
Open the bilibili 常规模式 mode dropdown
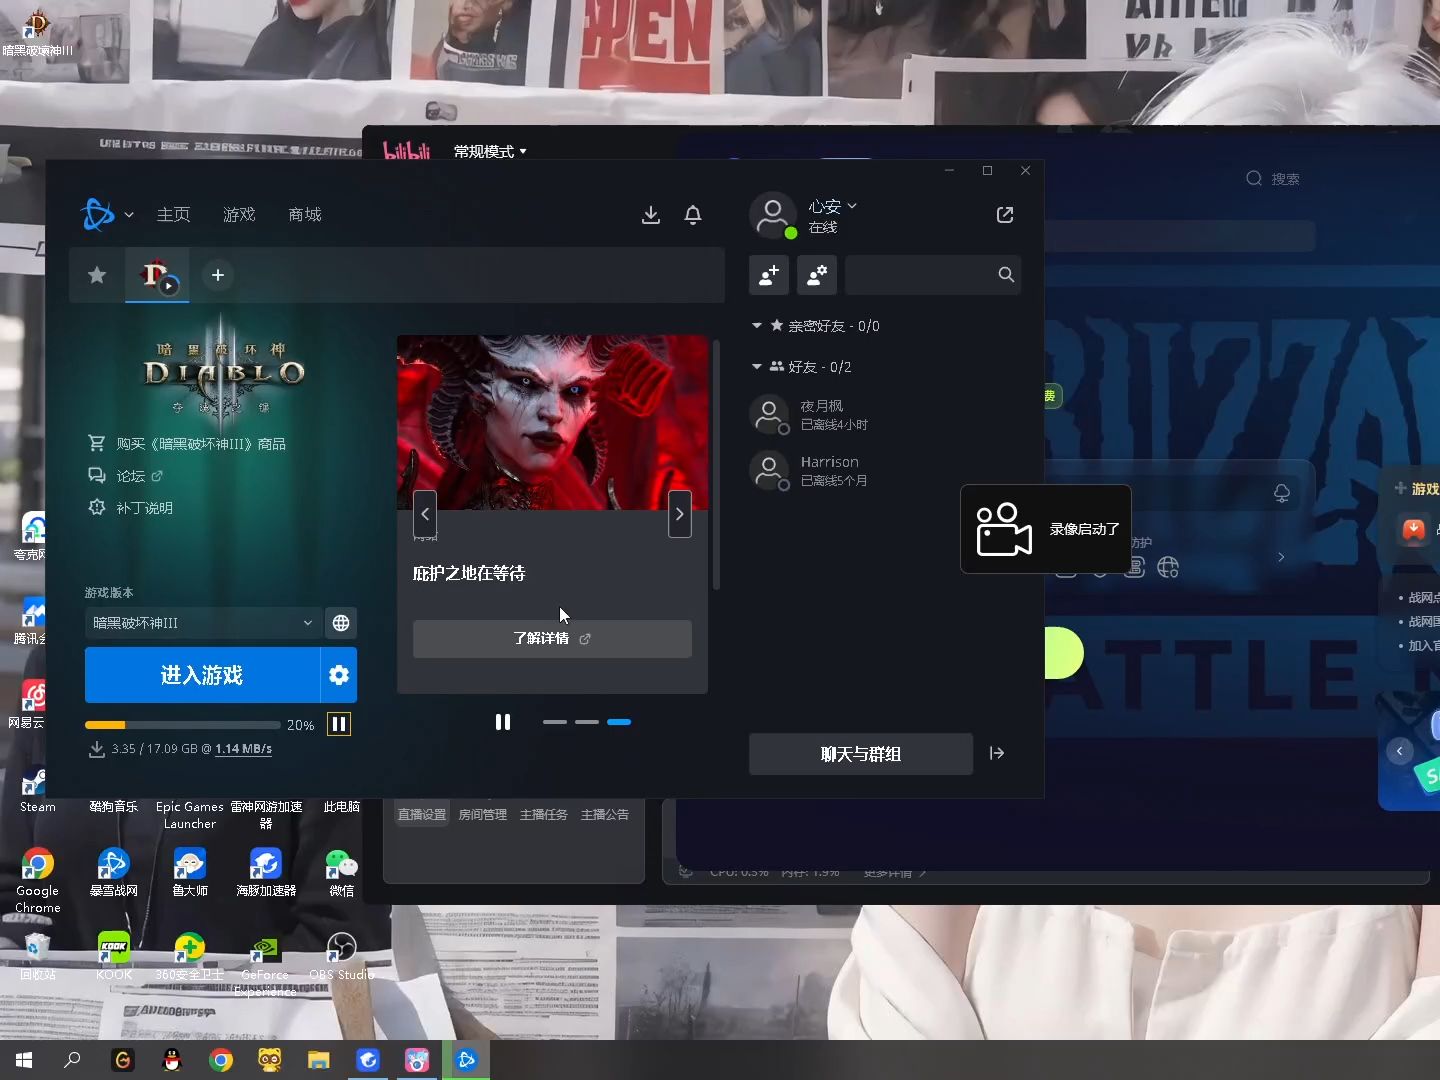(490, 151)
